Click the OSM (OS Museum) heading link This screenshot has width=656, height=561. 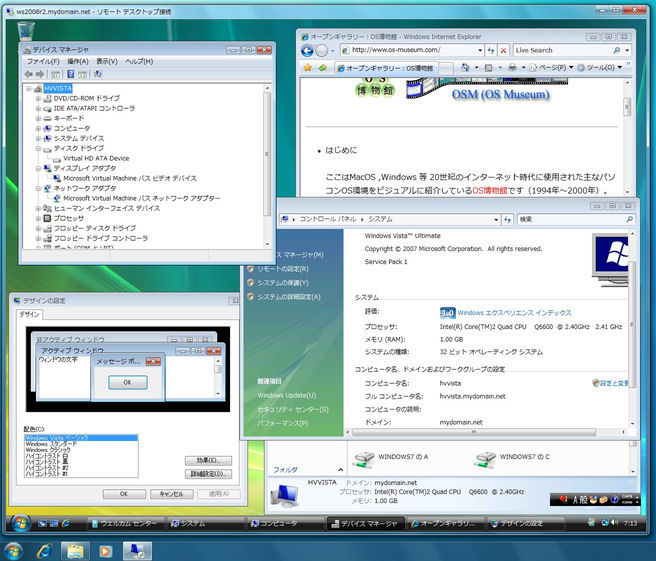tap(500, 95)
